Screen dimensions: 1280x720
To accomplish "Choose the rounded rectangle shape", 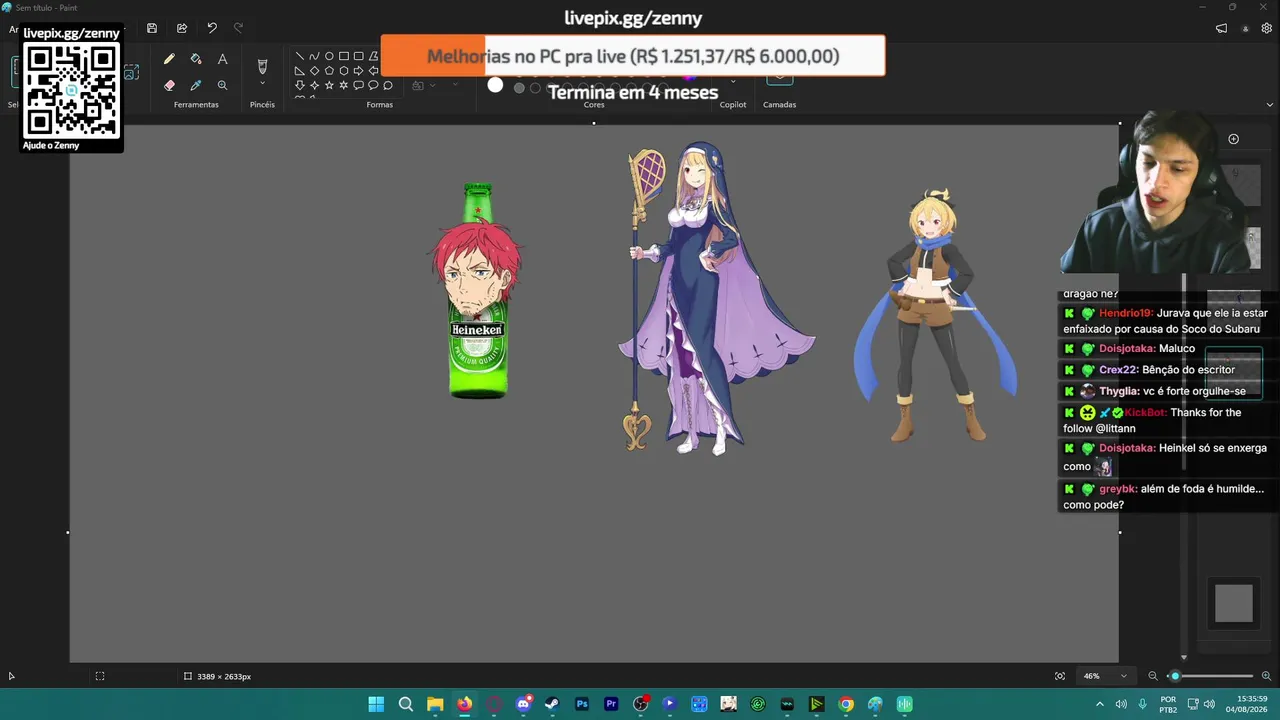I will pos(358,56).
